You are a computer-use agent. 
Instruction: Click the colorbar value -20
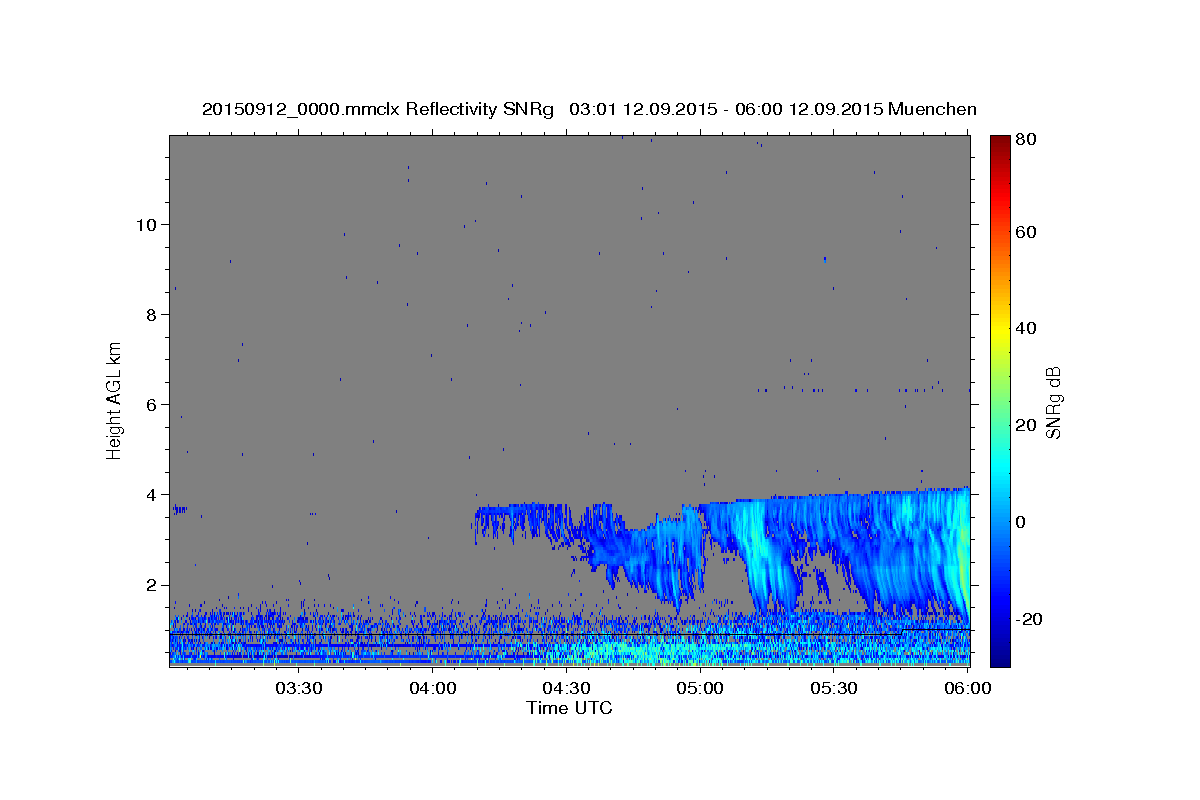pos(1030,619)
